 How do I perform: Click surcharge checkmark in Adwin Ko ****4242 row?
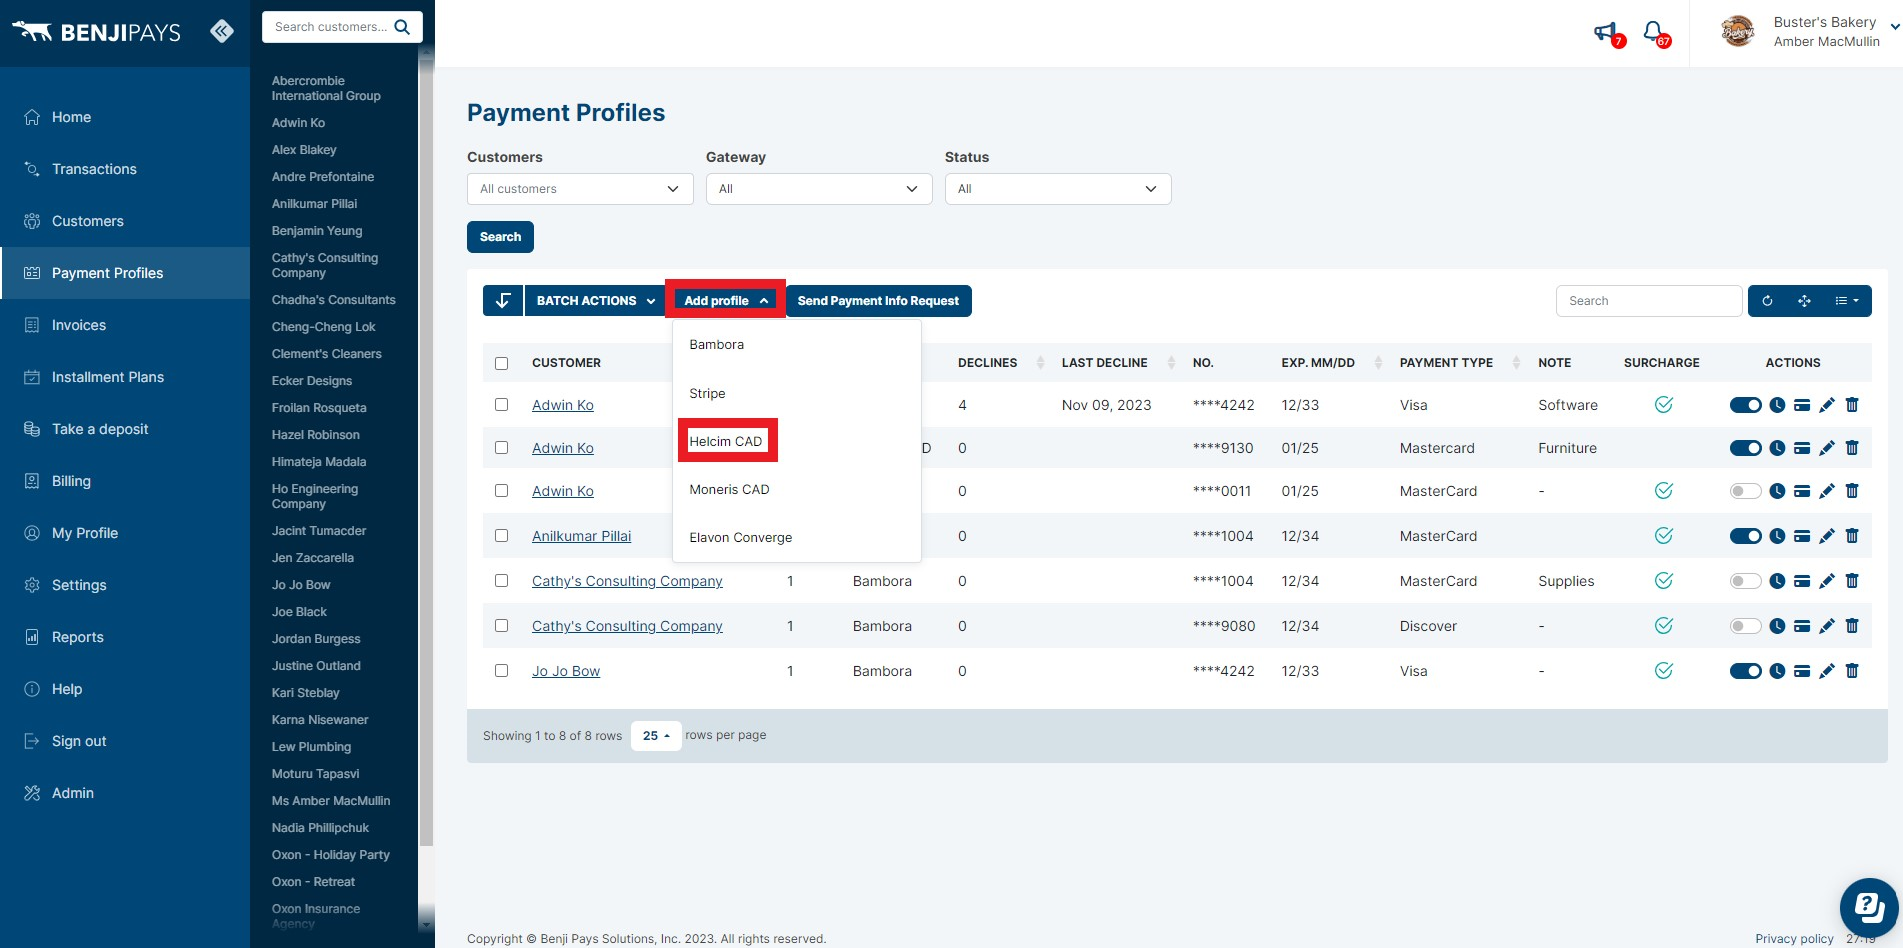pyautogui.click(x=1664, y=405)
